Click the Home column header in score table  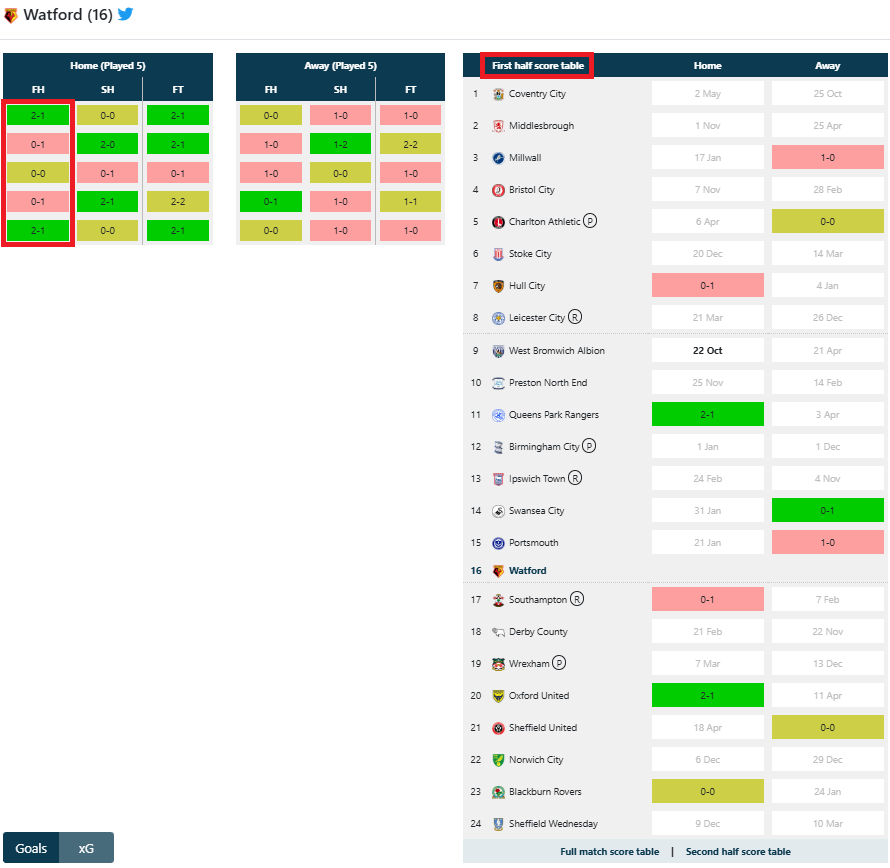coord(707,66)
